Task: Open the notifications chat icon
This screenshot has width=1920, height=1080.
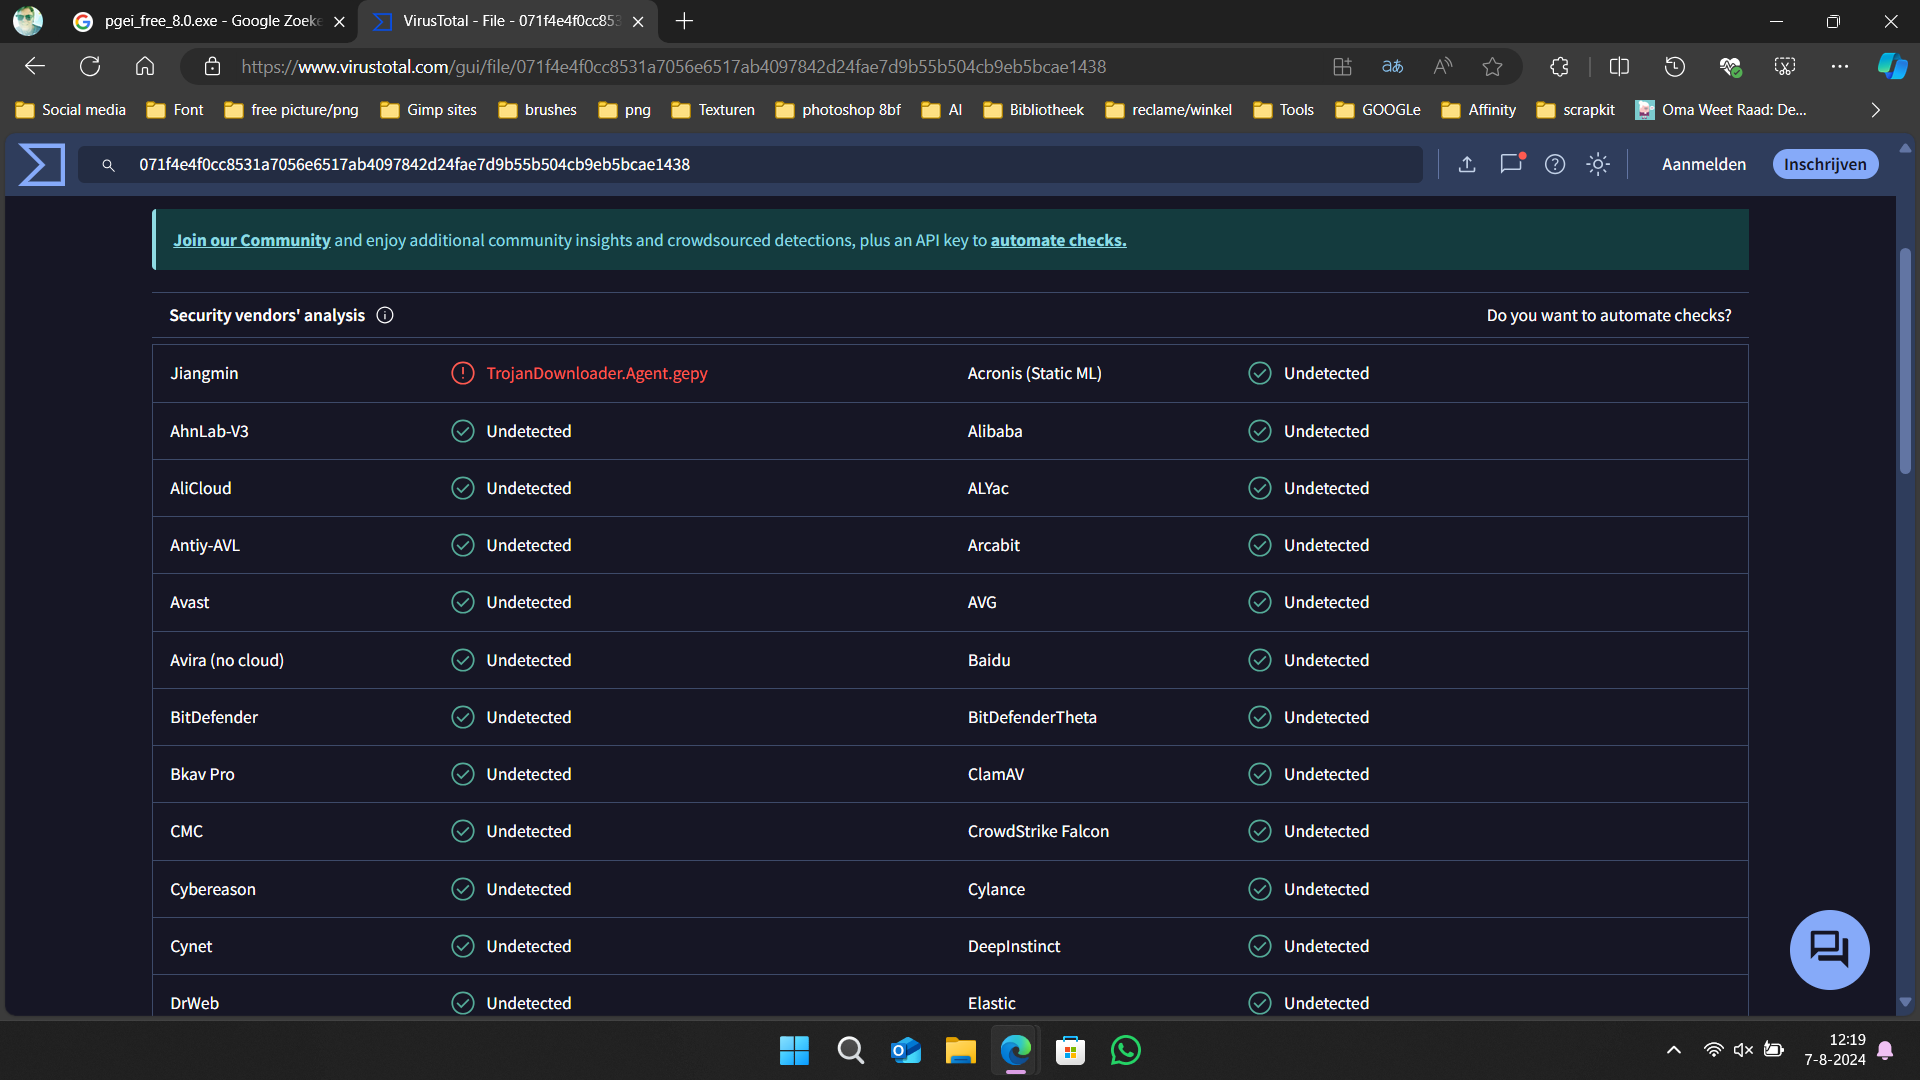Action: 1511,164
